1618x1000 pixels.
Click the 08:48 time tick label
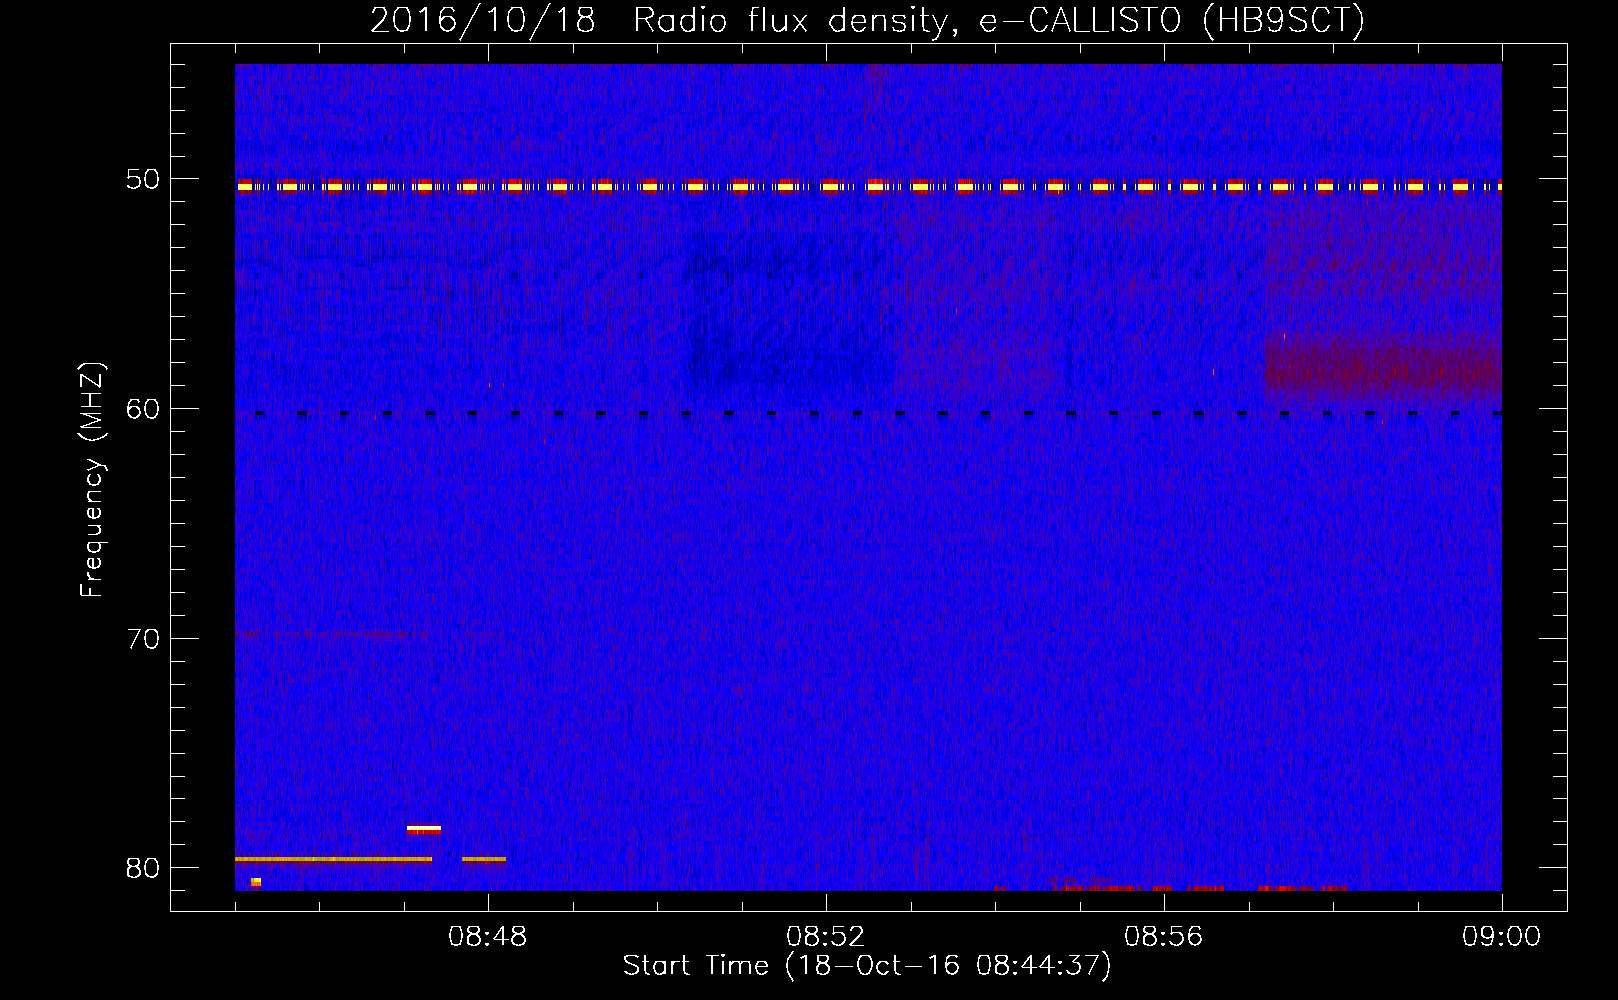click(x=488, y=937)
